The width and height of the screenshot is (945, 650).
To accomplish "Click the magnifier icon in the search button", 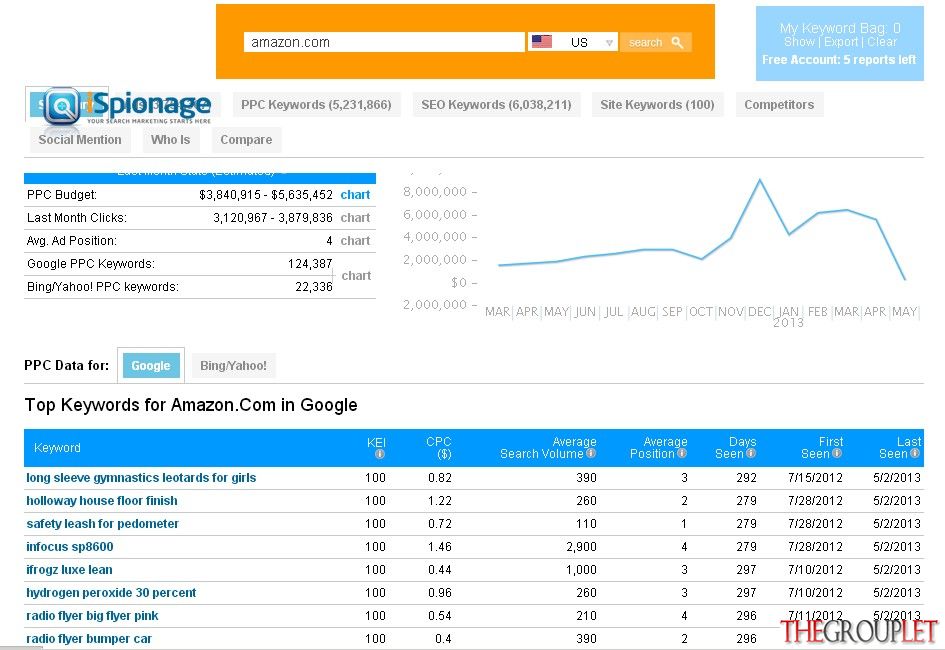I will [x=677, y=42].
